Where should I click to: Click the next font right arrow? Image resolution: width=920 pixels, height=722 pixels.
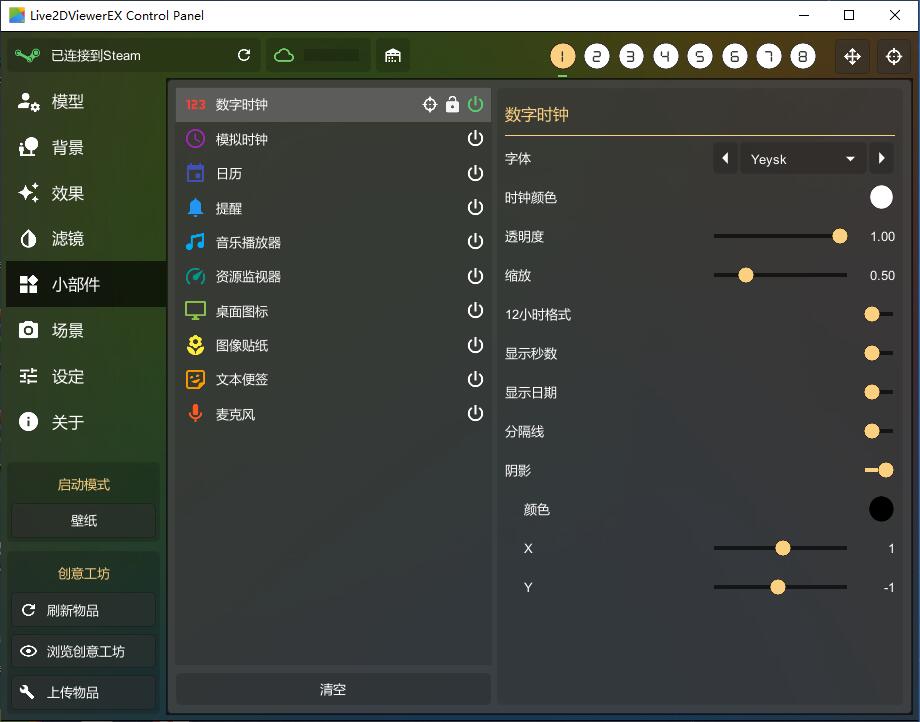(881, 158)
